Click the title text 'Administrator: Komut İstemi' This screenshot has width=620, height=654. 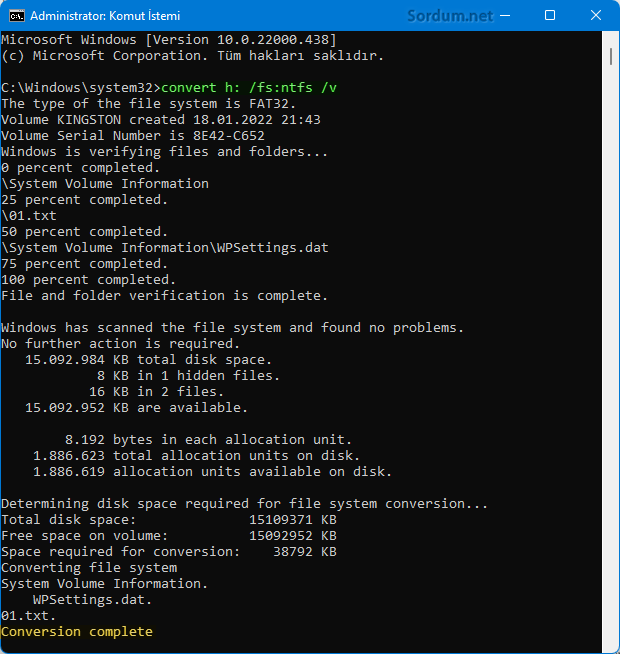pyautogui.click(x=105, y=16)
